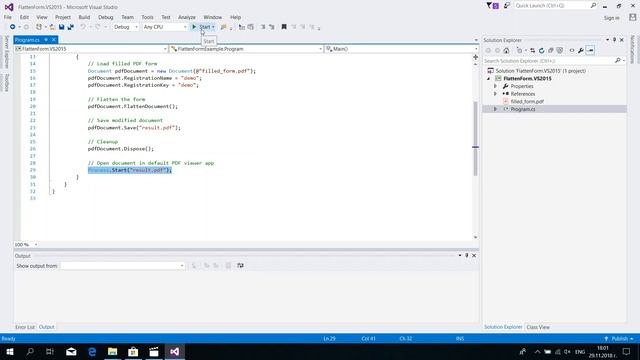The width and height of the screenshot is (640, 360).
Task: Click Sync with Active Document icon
Action: click(x=533, y=51)
